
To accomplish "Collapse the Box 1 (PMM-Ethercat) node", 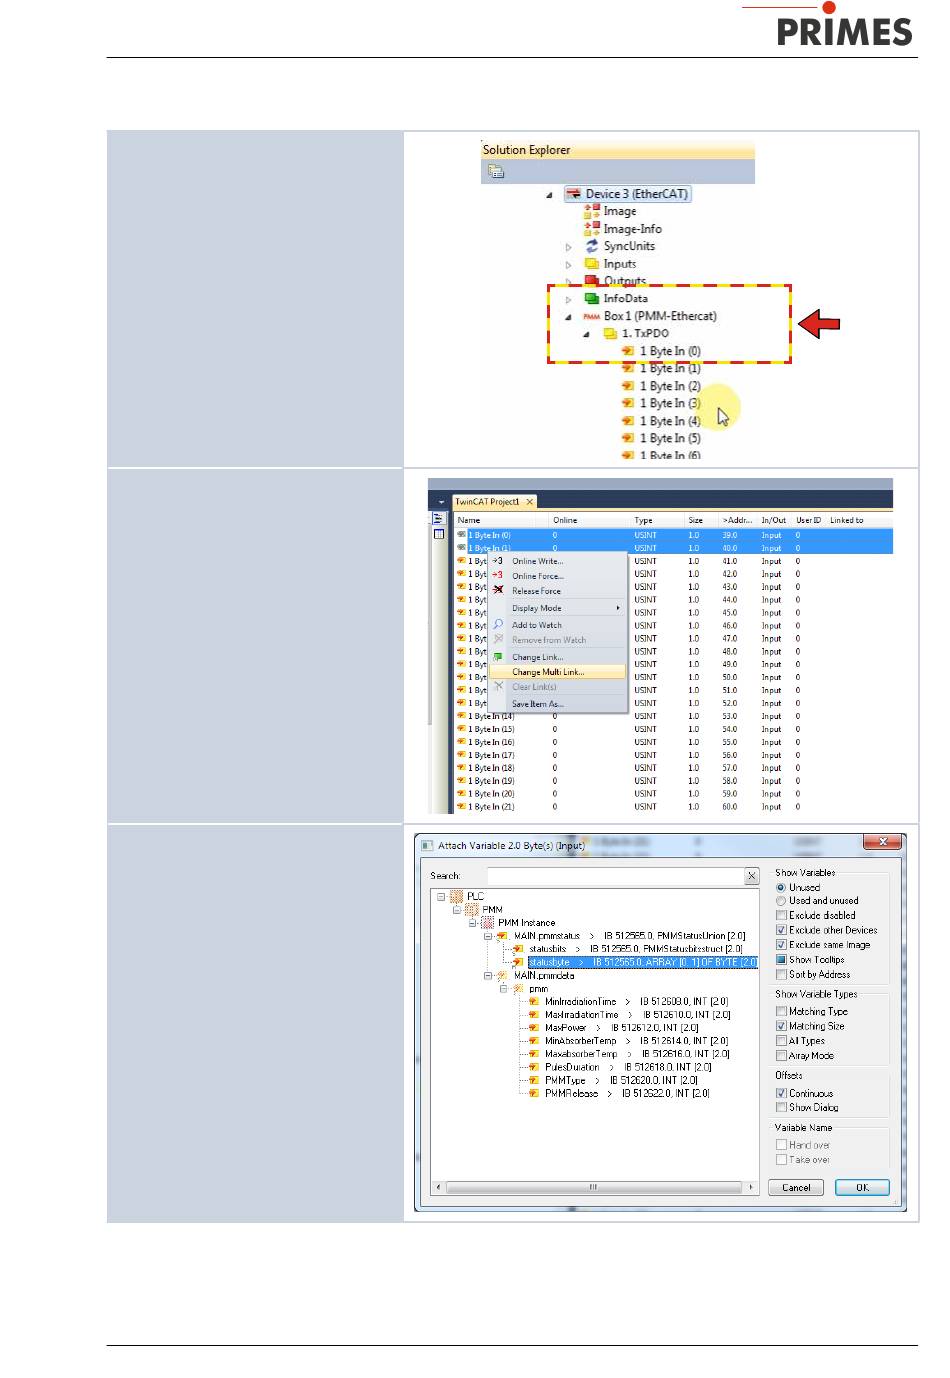I will 568,317.
